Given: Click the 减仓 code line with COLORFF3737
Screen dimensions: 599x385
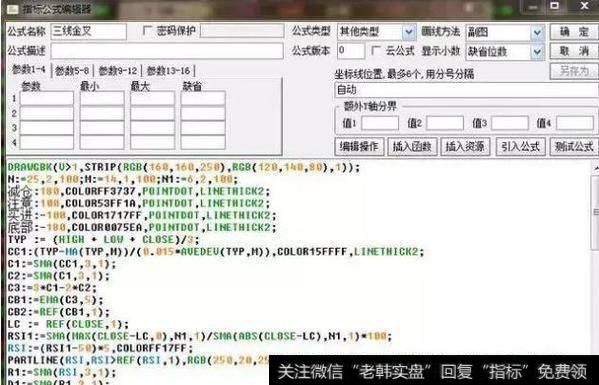Looking at the screenshot, I should coord(139,191).
